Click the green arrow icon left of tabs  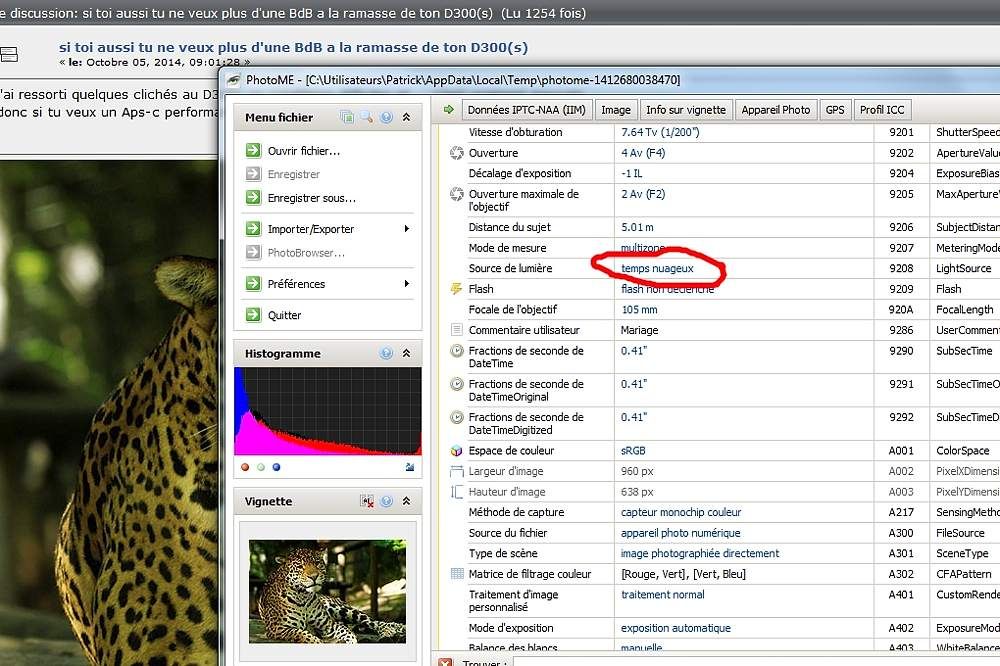click(449, 110)
